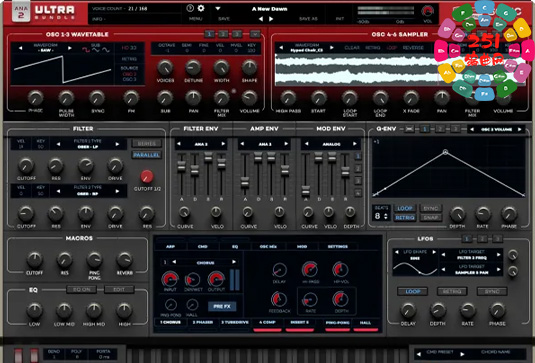
Task: Click the EQ EDIT button
Action: click(119, 290)
